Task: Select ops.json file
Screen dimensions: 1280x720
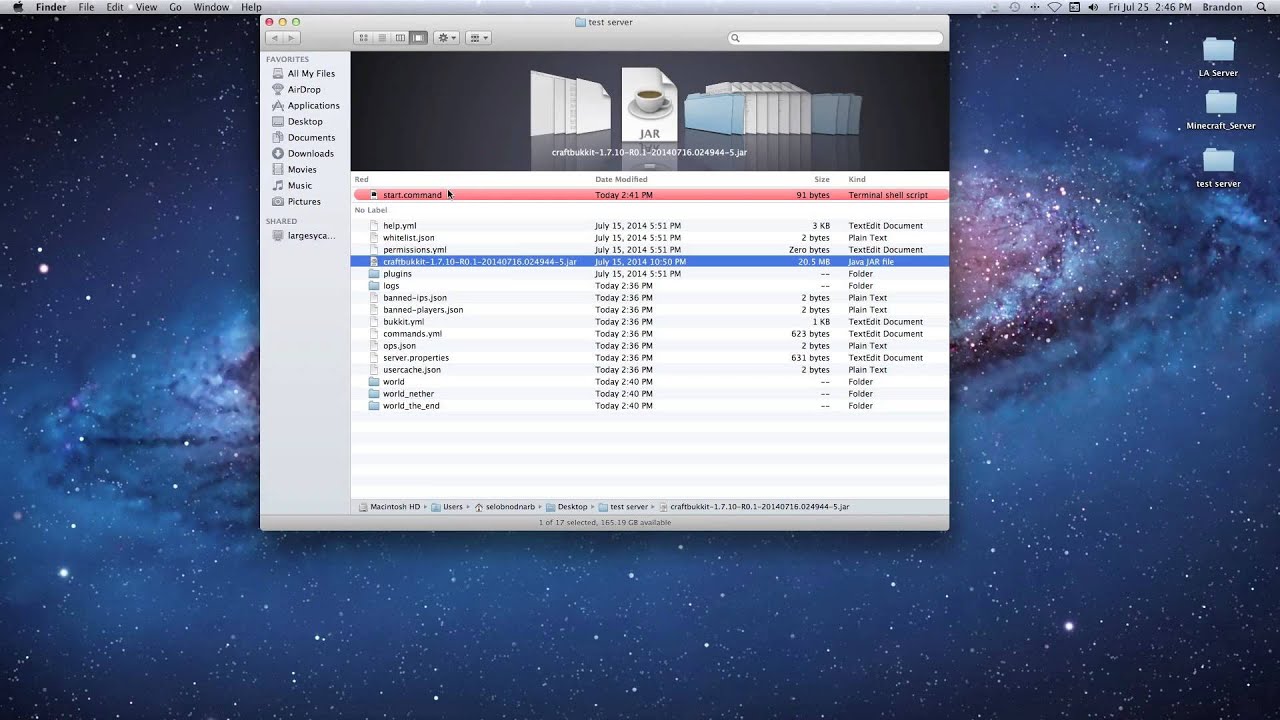Action: [650, 345]
